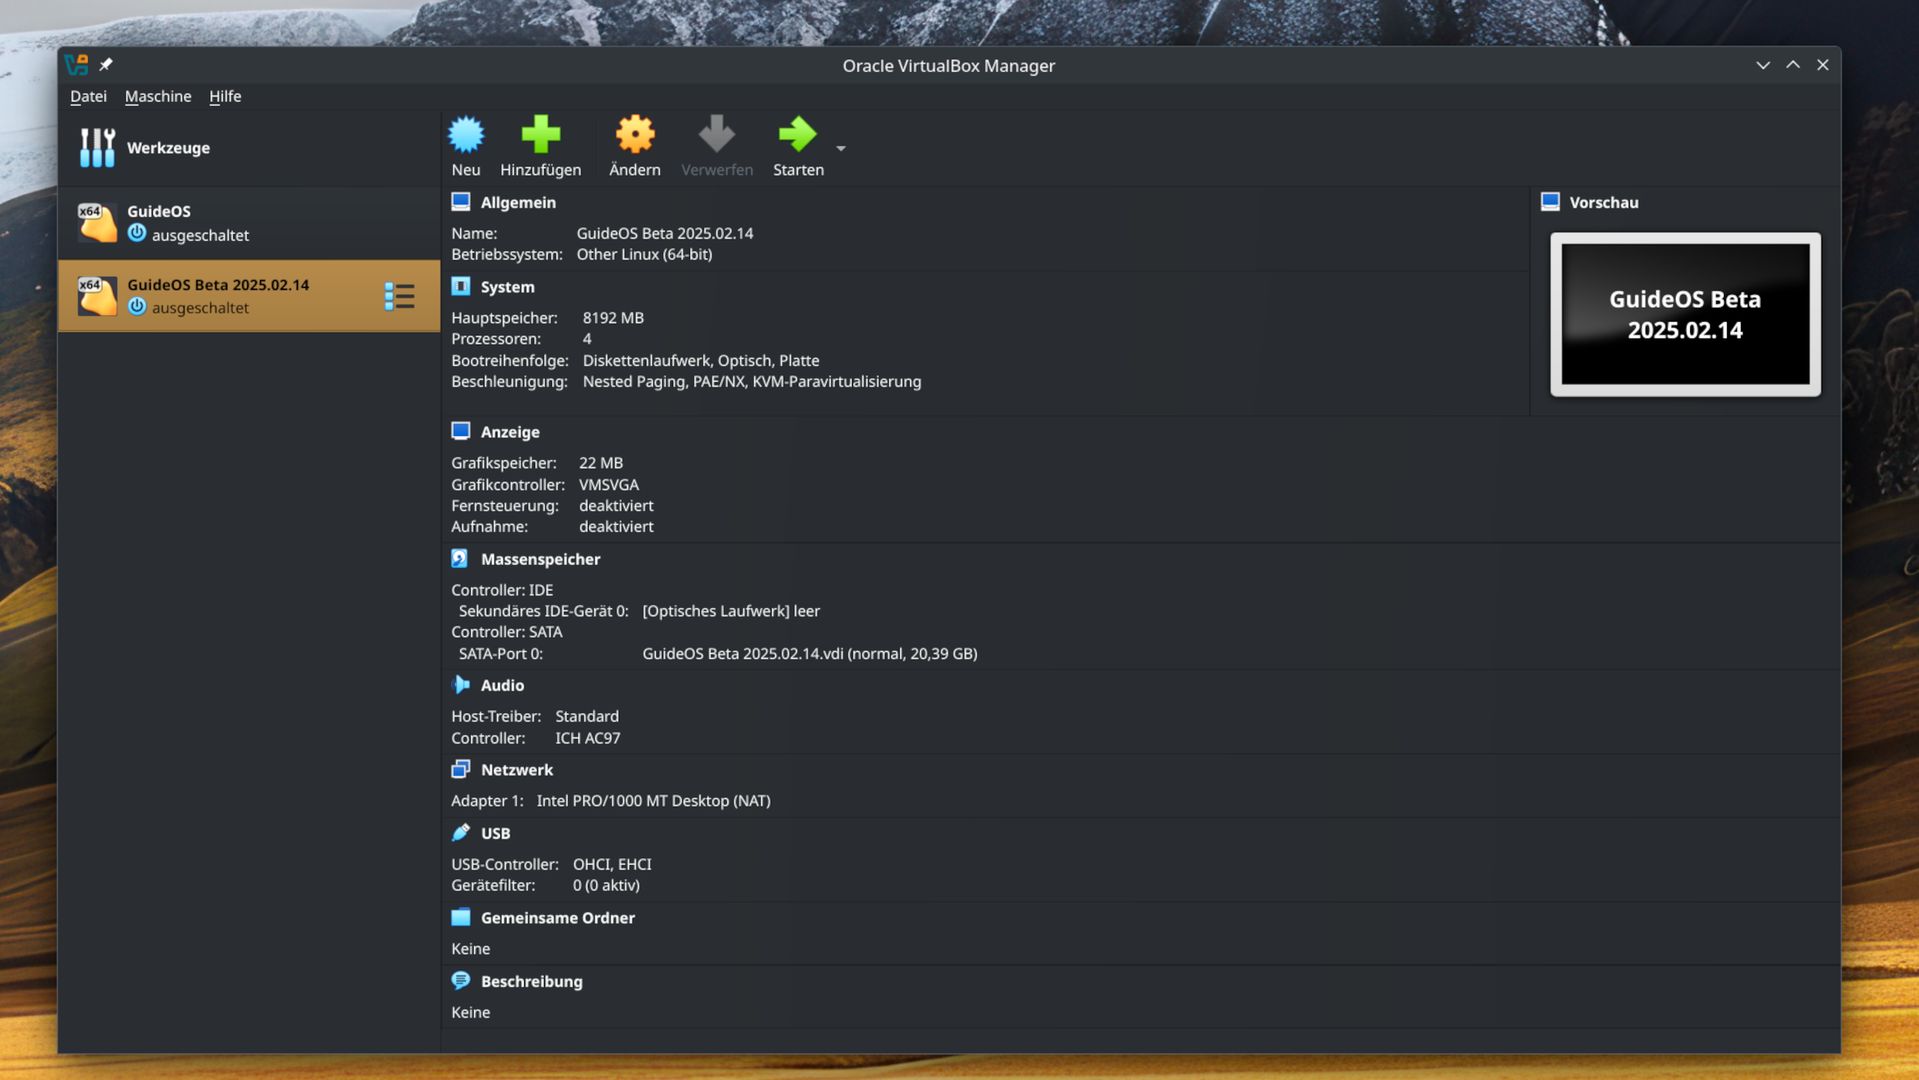
Task: Open the System settings link
Action: 507,287
